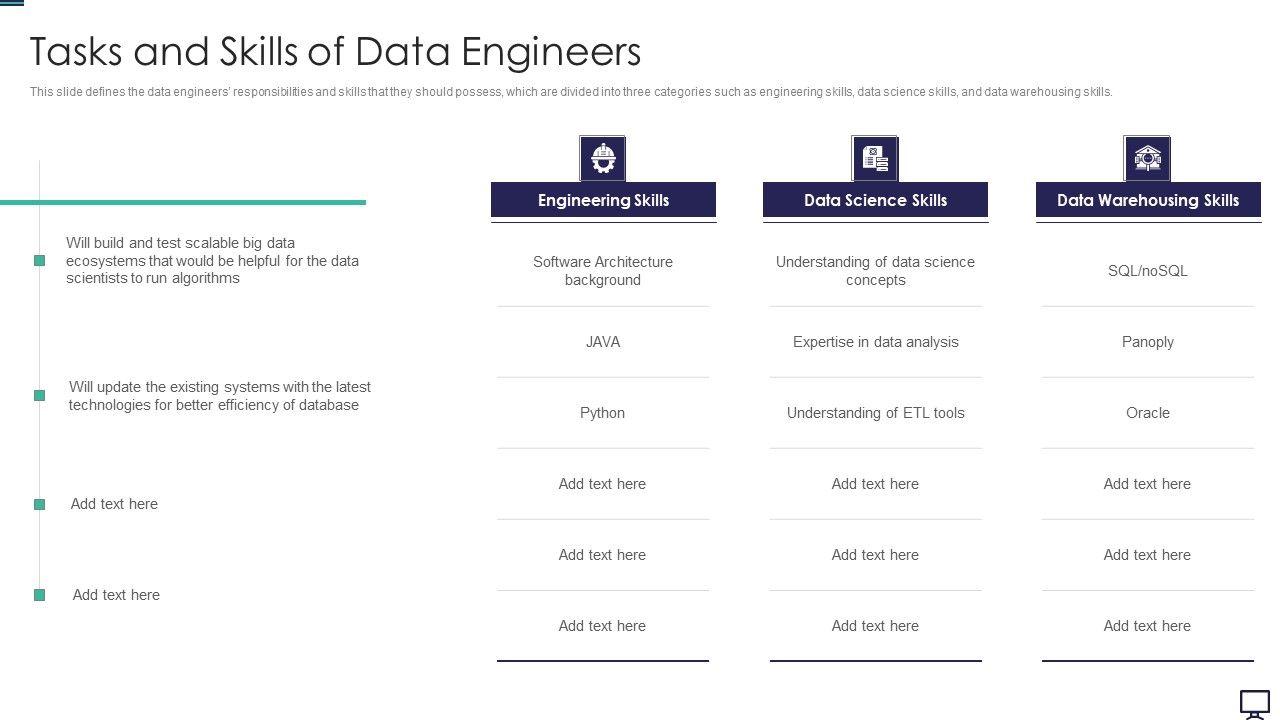Screen dimensions: 1280x720
Task: Click the Data Science Skills document icon
Action: (x=875, y=158)
